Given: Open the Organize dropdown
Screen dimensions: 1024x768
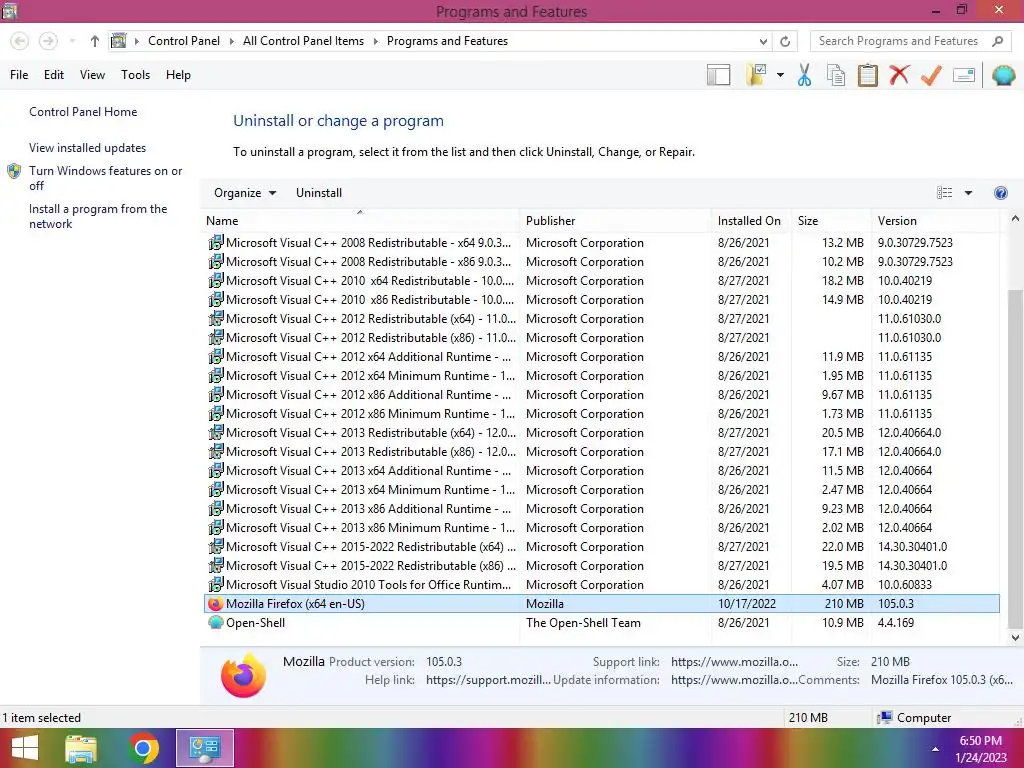Looking at the screenshot, I should [x=245, y=193].
